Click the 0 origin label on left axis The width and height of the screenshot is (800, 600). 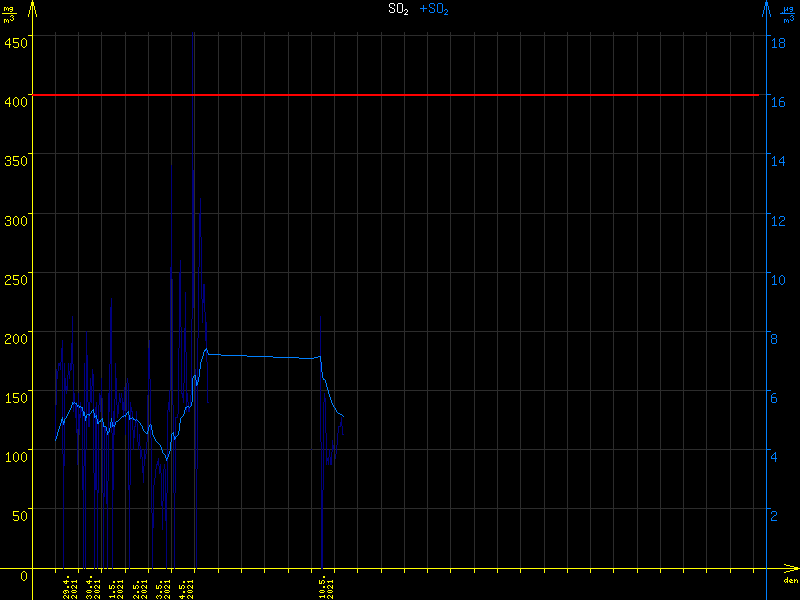tap(24, 576)
